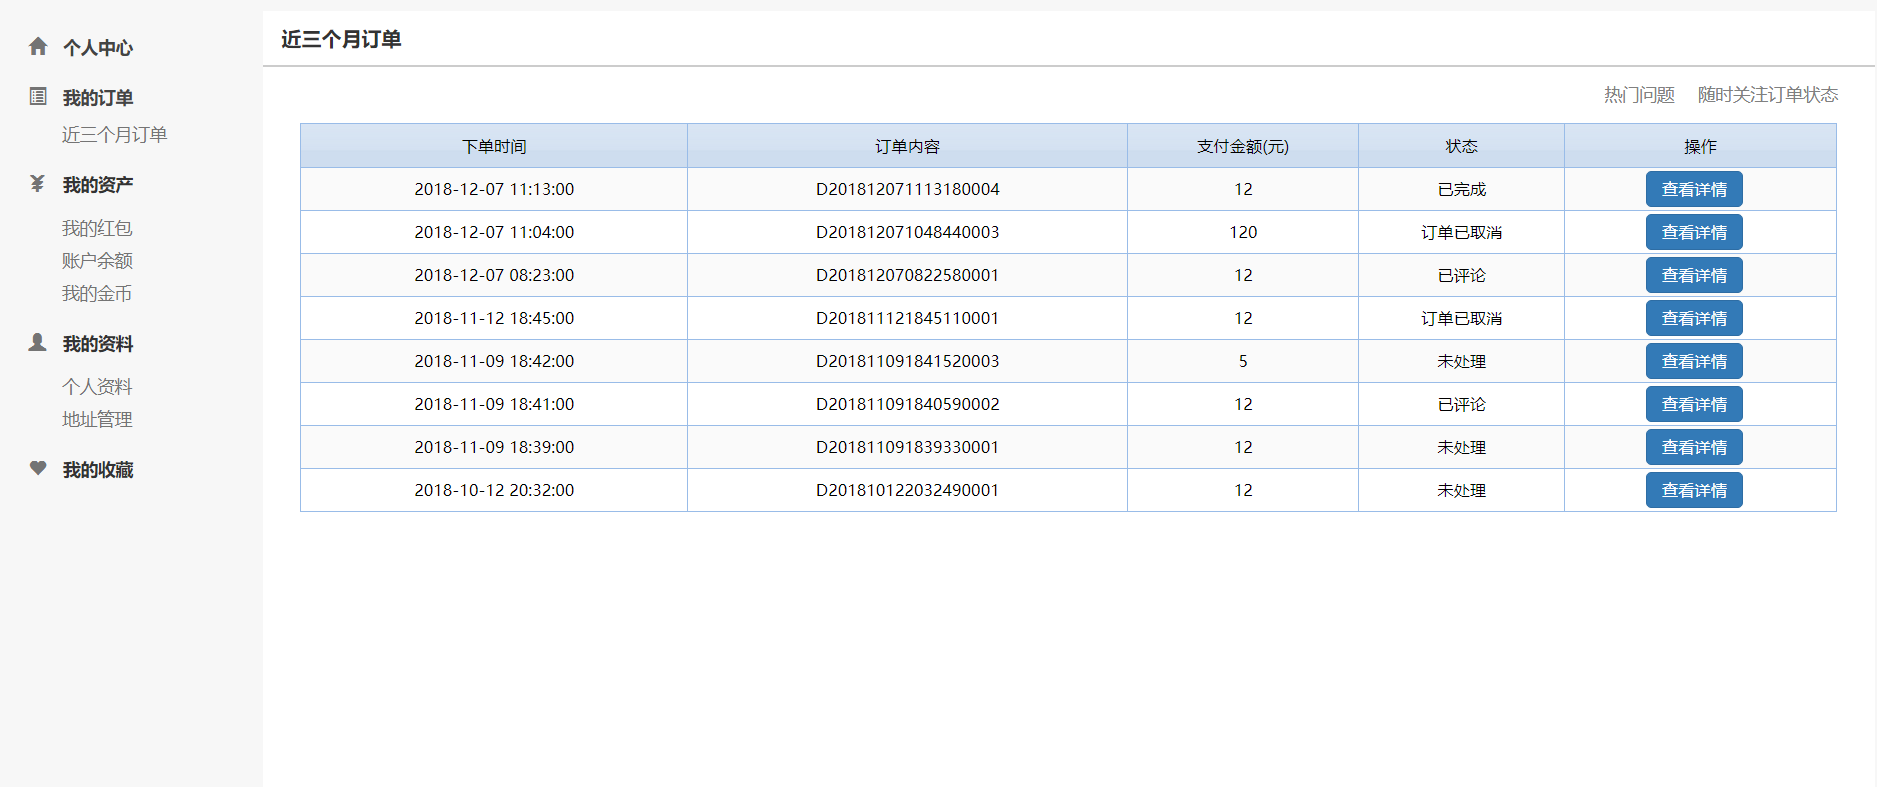Click the order list icon beside 我的订单
Screen dimensions: 1877x787
pos(38,96)
